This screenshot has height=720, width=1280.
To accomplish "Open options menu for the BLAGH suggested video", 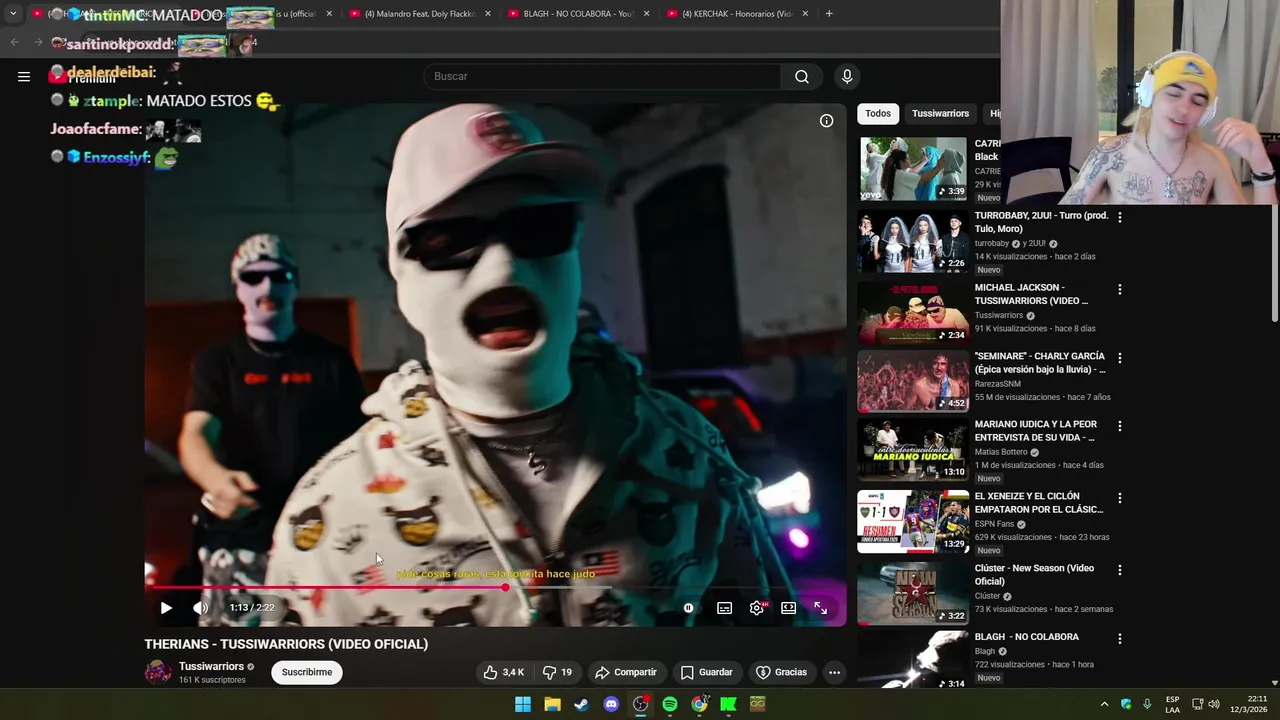I will click(x=1119, y=638).
